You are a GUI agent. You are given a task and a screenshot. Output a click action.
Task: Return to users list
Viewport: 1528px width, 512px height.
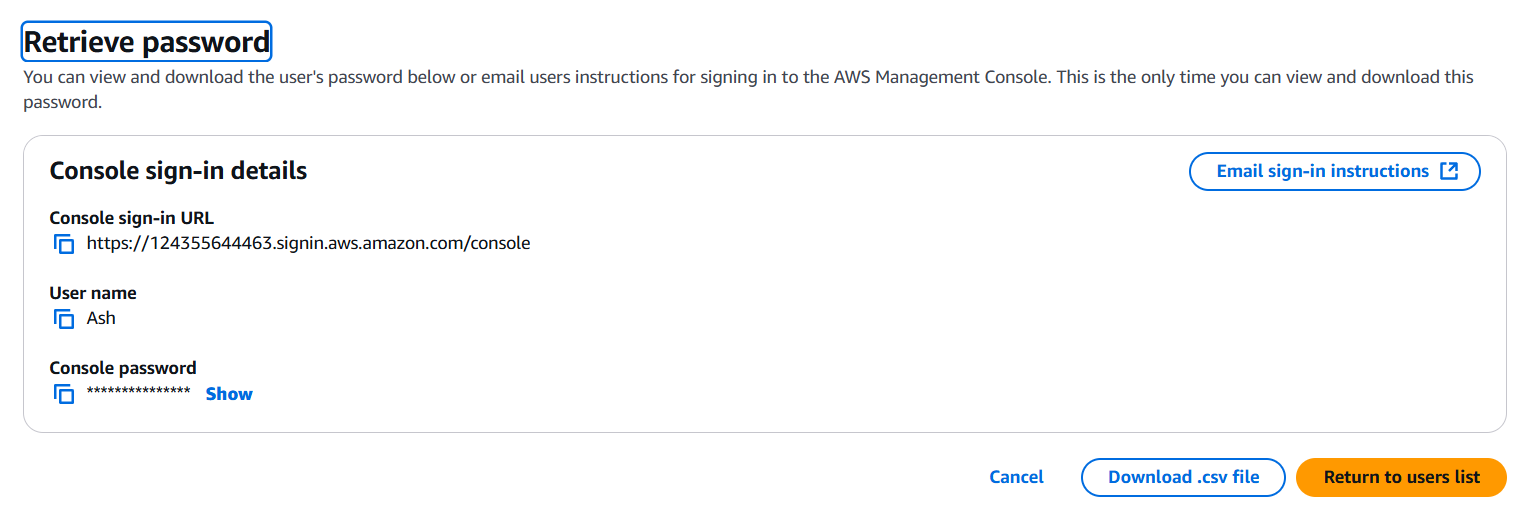tap(1400, 477)
